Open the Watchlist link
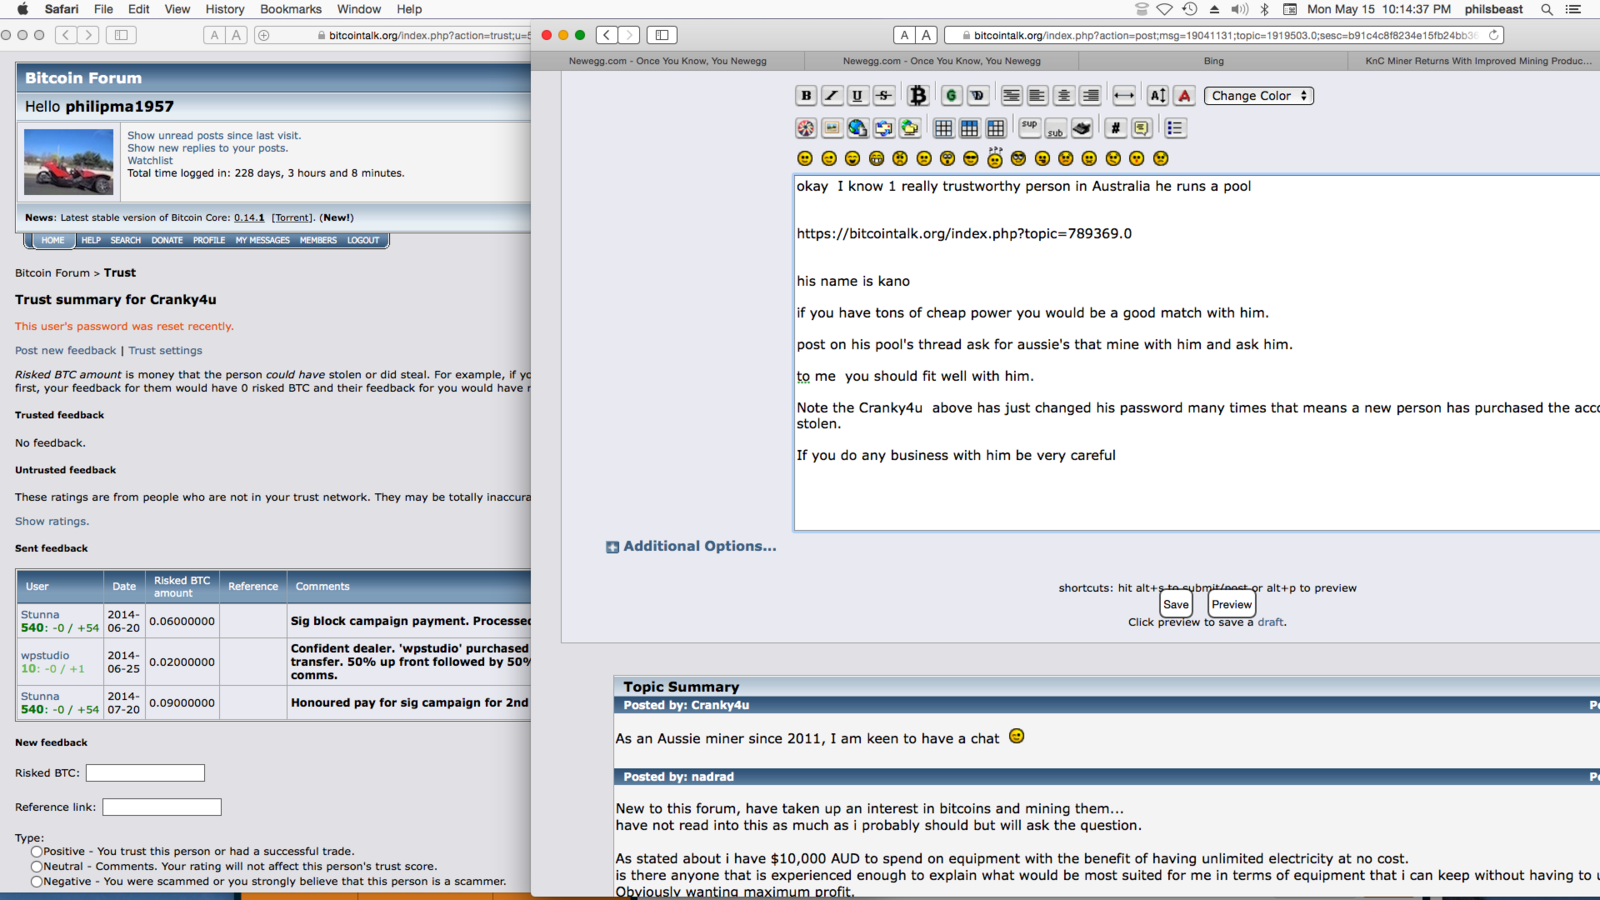 click(150, 160)
